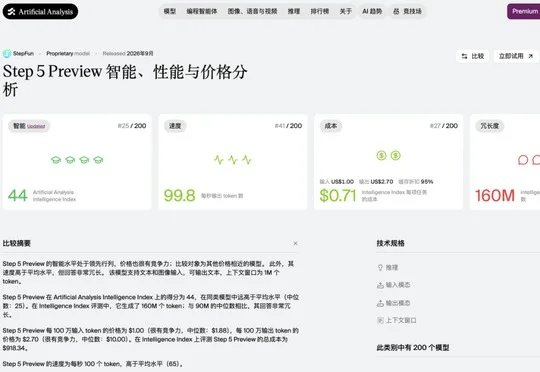Click the 成本 card label
The height and width of the screenshot is (372, 540).
point(331,126)
